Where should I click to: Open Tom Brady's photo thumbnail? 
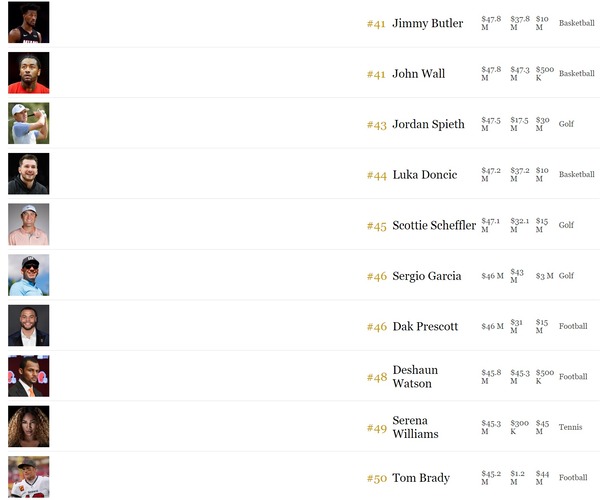click(29, 477)
